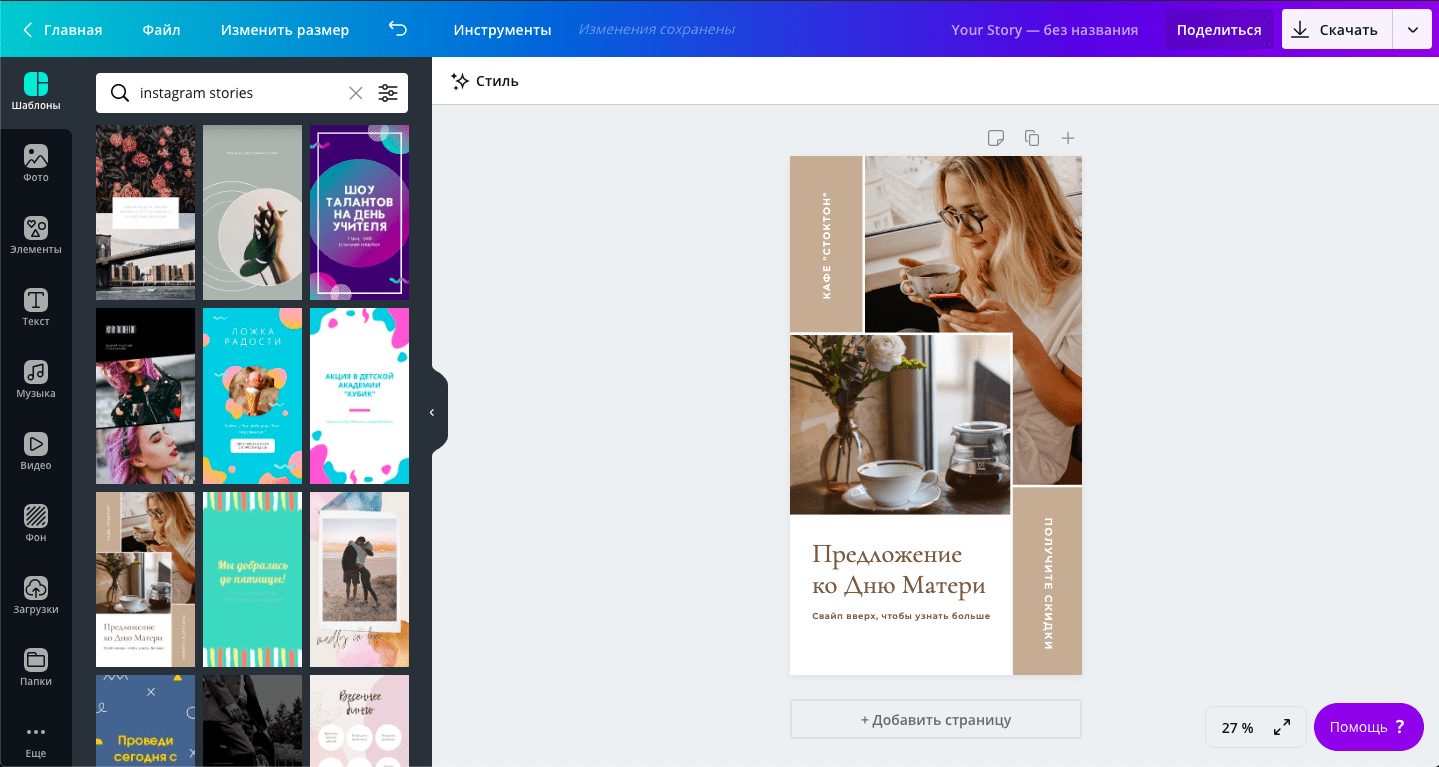Screen dimensions: 1439x767
Task: Click the + Добавить страницу button
Action: tap(936, 720)
